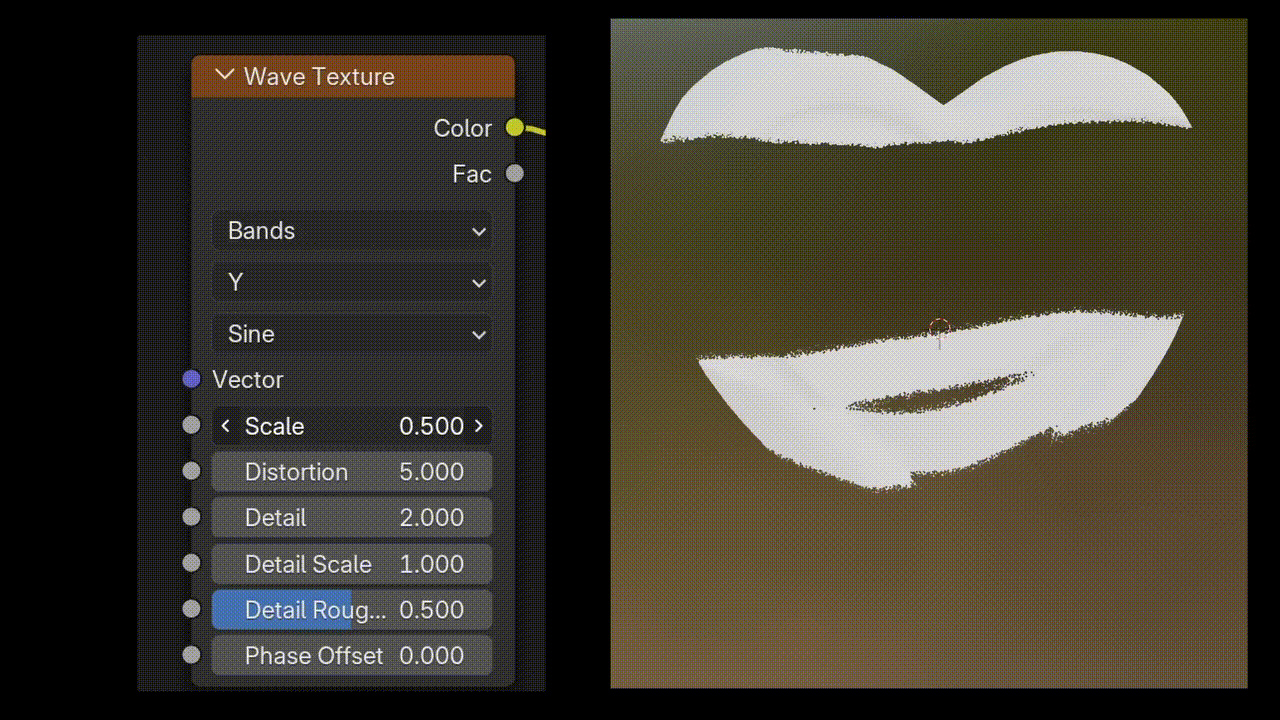The image size is (1280, 720).
Task: Open the Y direction dropdown
Action: click(352, 283)
